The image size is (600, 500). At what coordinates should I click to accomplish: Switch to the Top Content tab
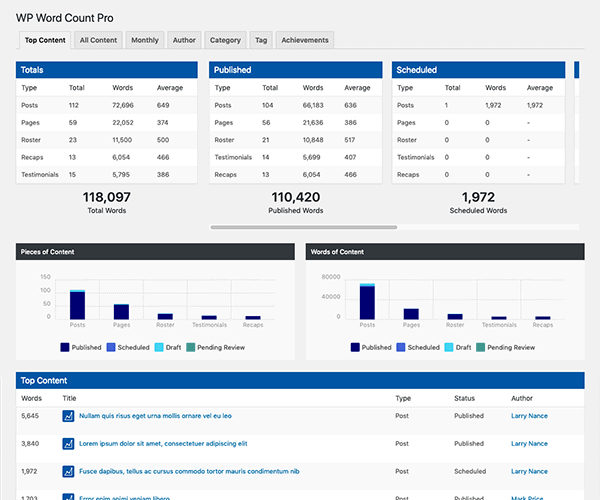45,40
